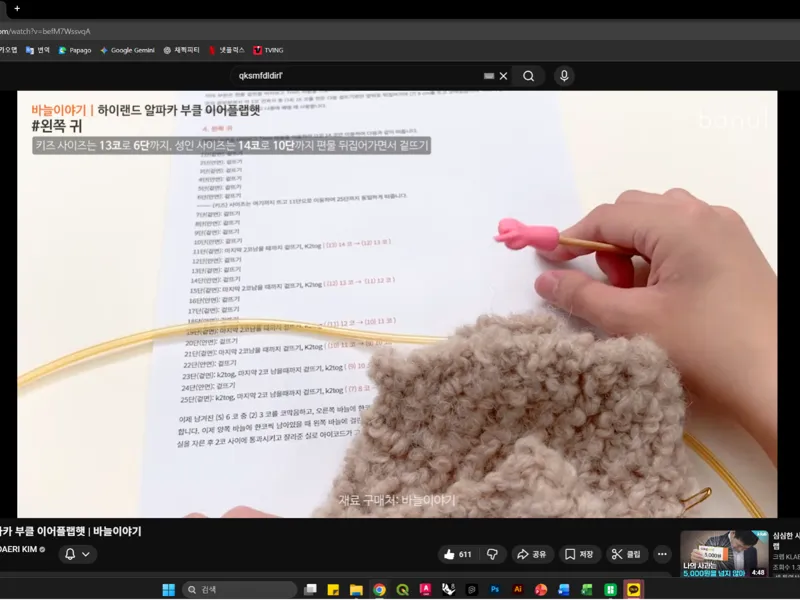Open KakaoTalk from the taskbar
The image size is (800, 600).
633,590
